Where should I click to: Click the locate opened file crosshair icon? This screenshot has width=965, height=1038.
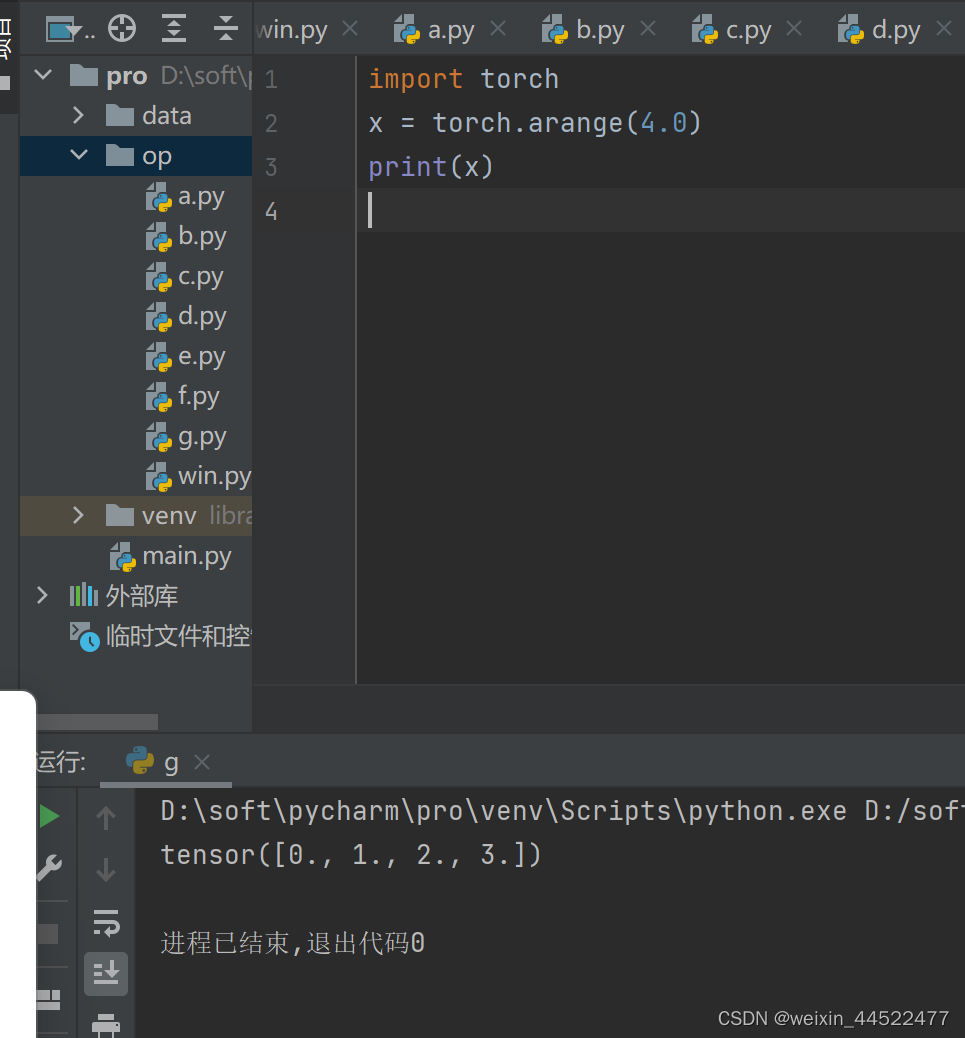pyautogui.click(x=122, y=28)
